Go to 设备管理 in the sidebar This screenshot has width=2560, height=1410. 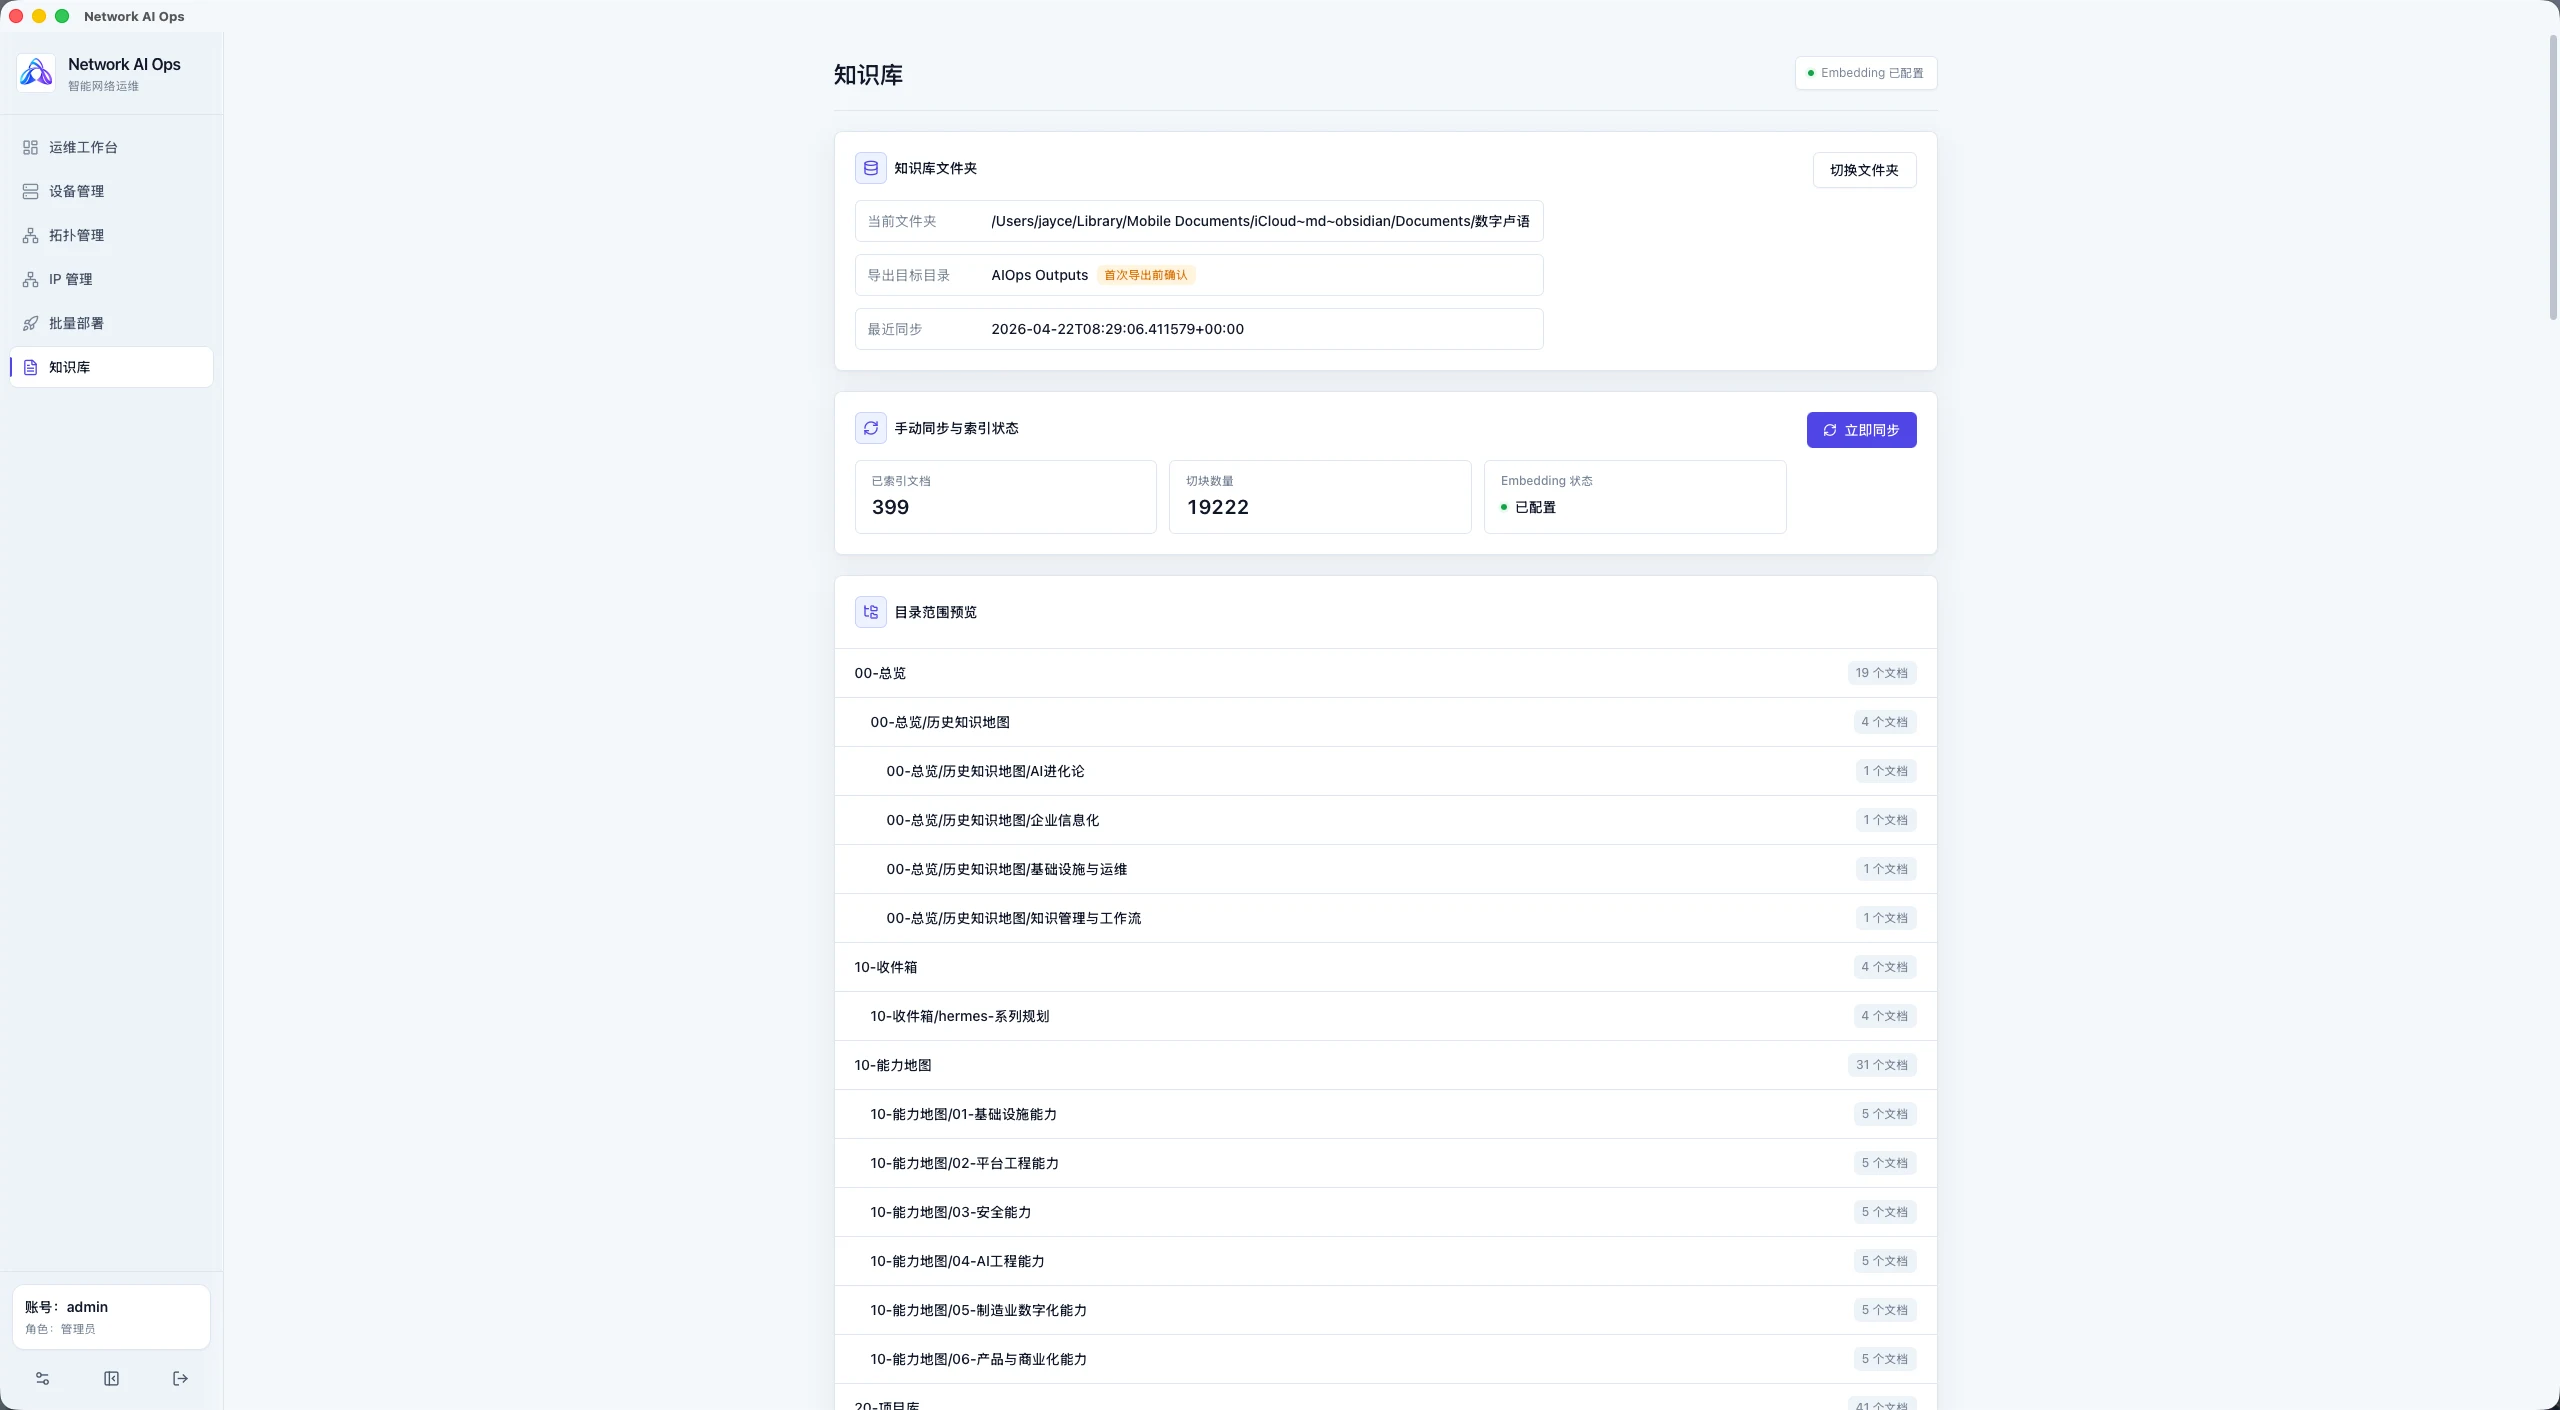(111, 191)
